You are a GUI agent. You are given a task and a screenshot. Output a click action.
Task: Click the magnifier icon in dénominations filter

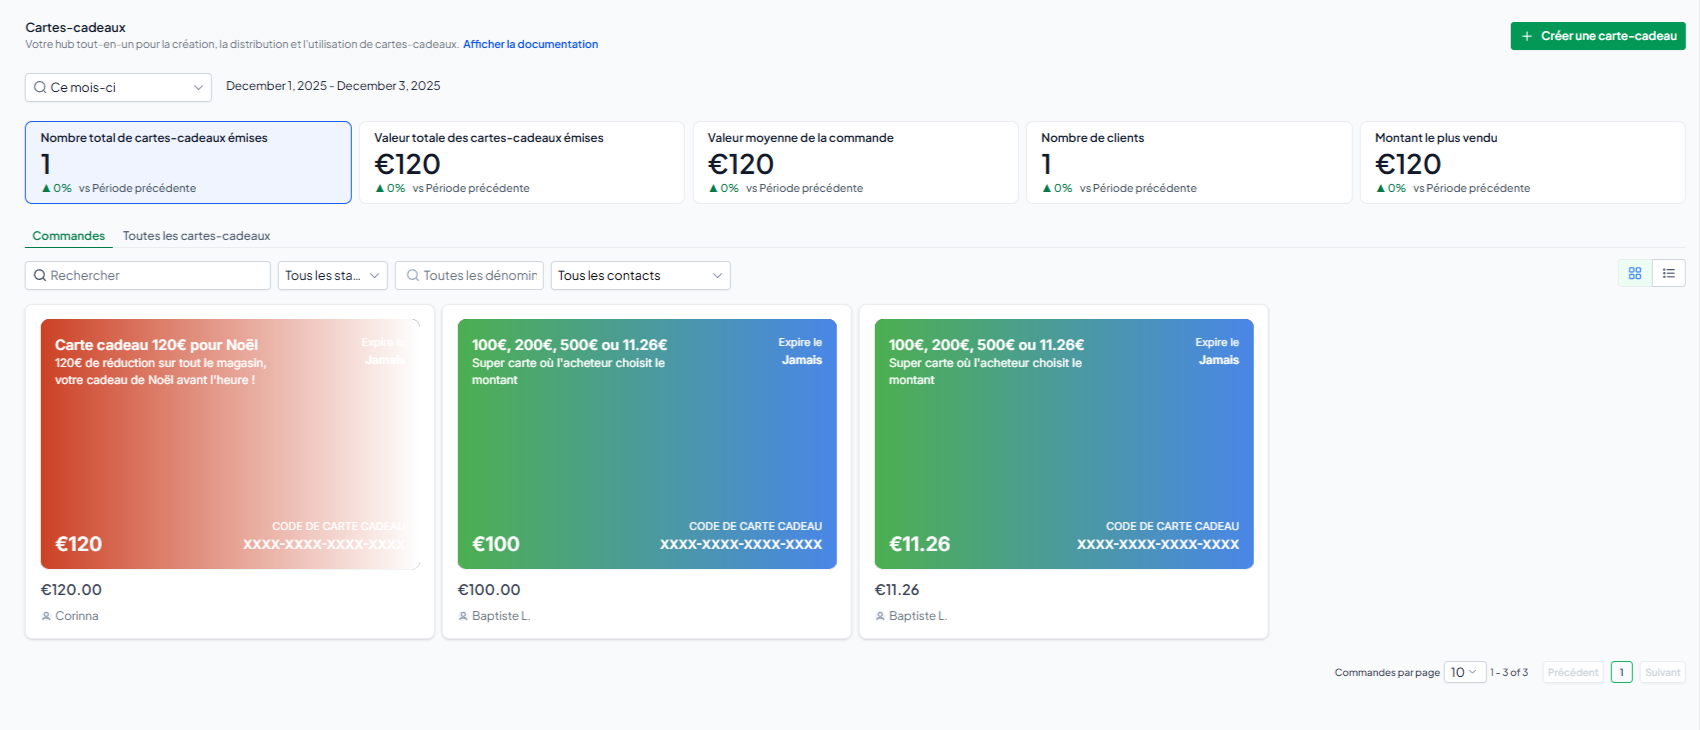coord(412,275)
